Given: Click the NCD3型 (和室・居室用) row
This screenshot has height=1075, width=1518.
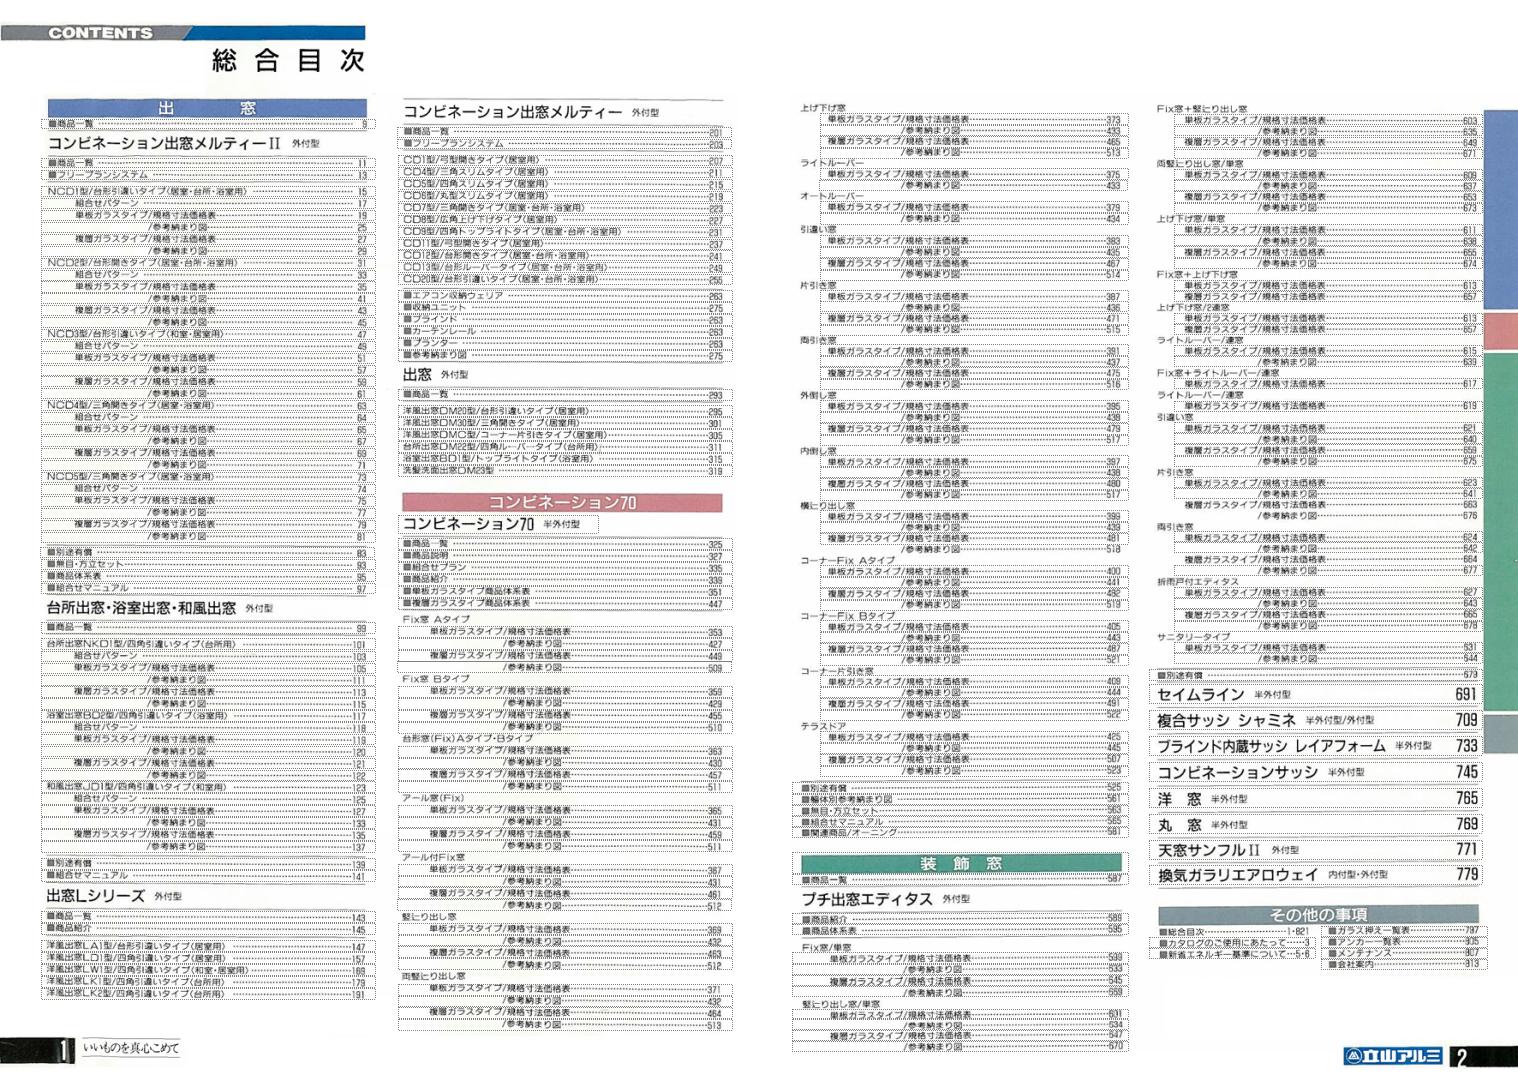Looking at the screenshot, I should [x=207, y=334].
